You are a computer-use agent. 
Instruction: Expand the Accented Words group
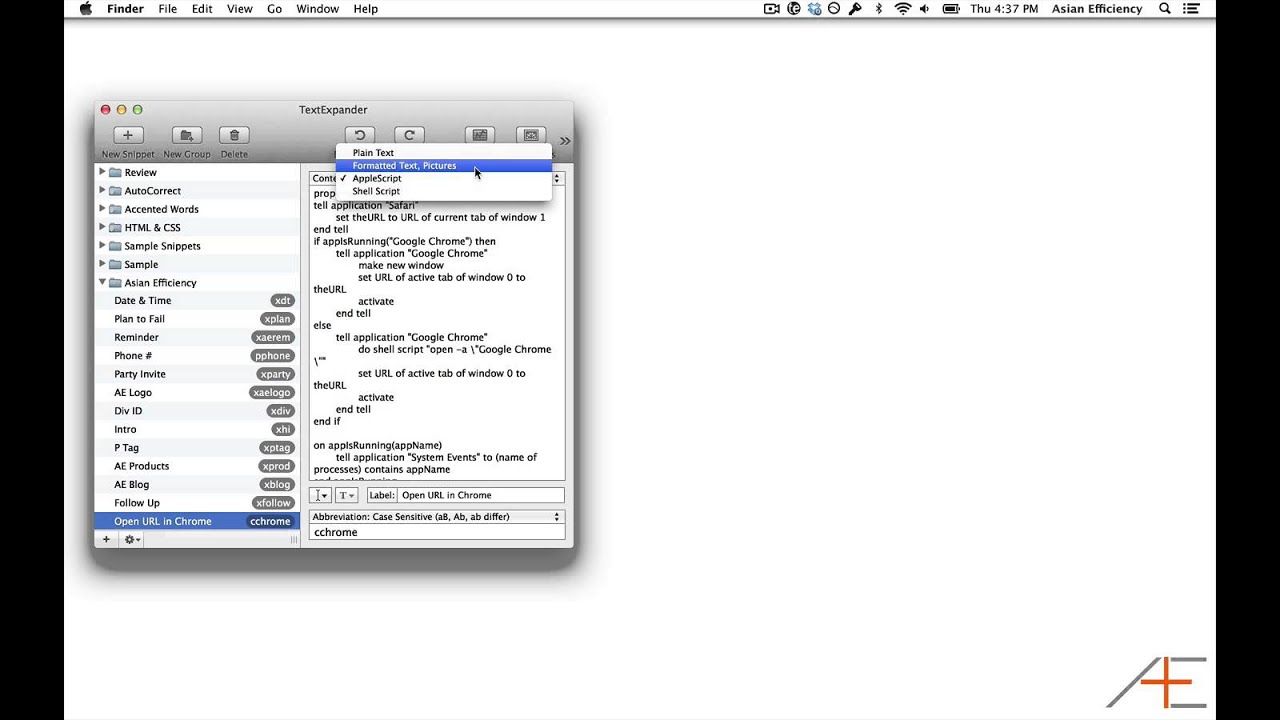102,209
